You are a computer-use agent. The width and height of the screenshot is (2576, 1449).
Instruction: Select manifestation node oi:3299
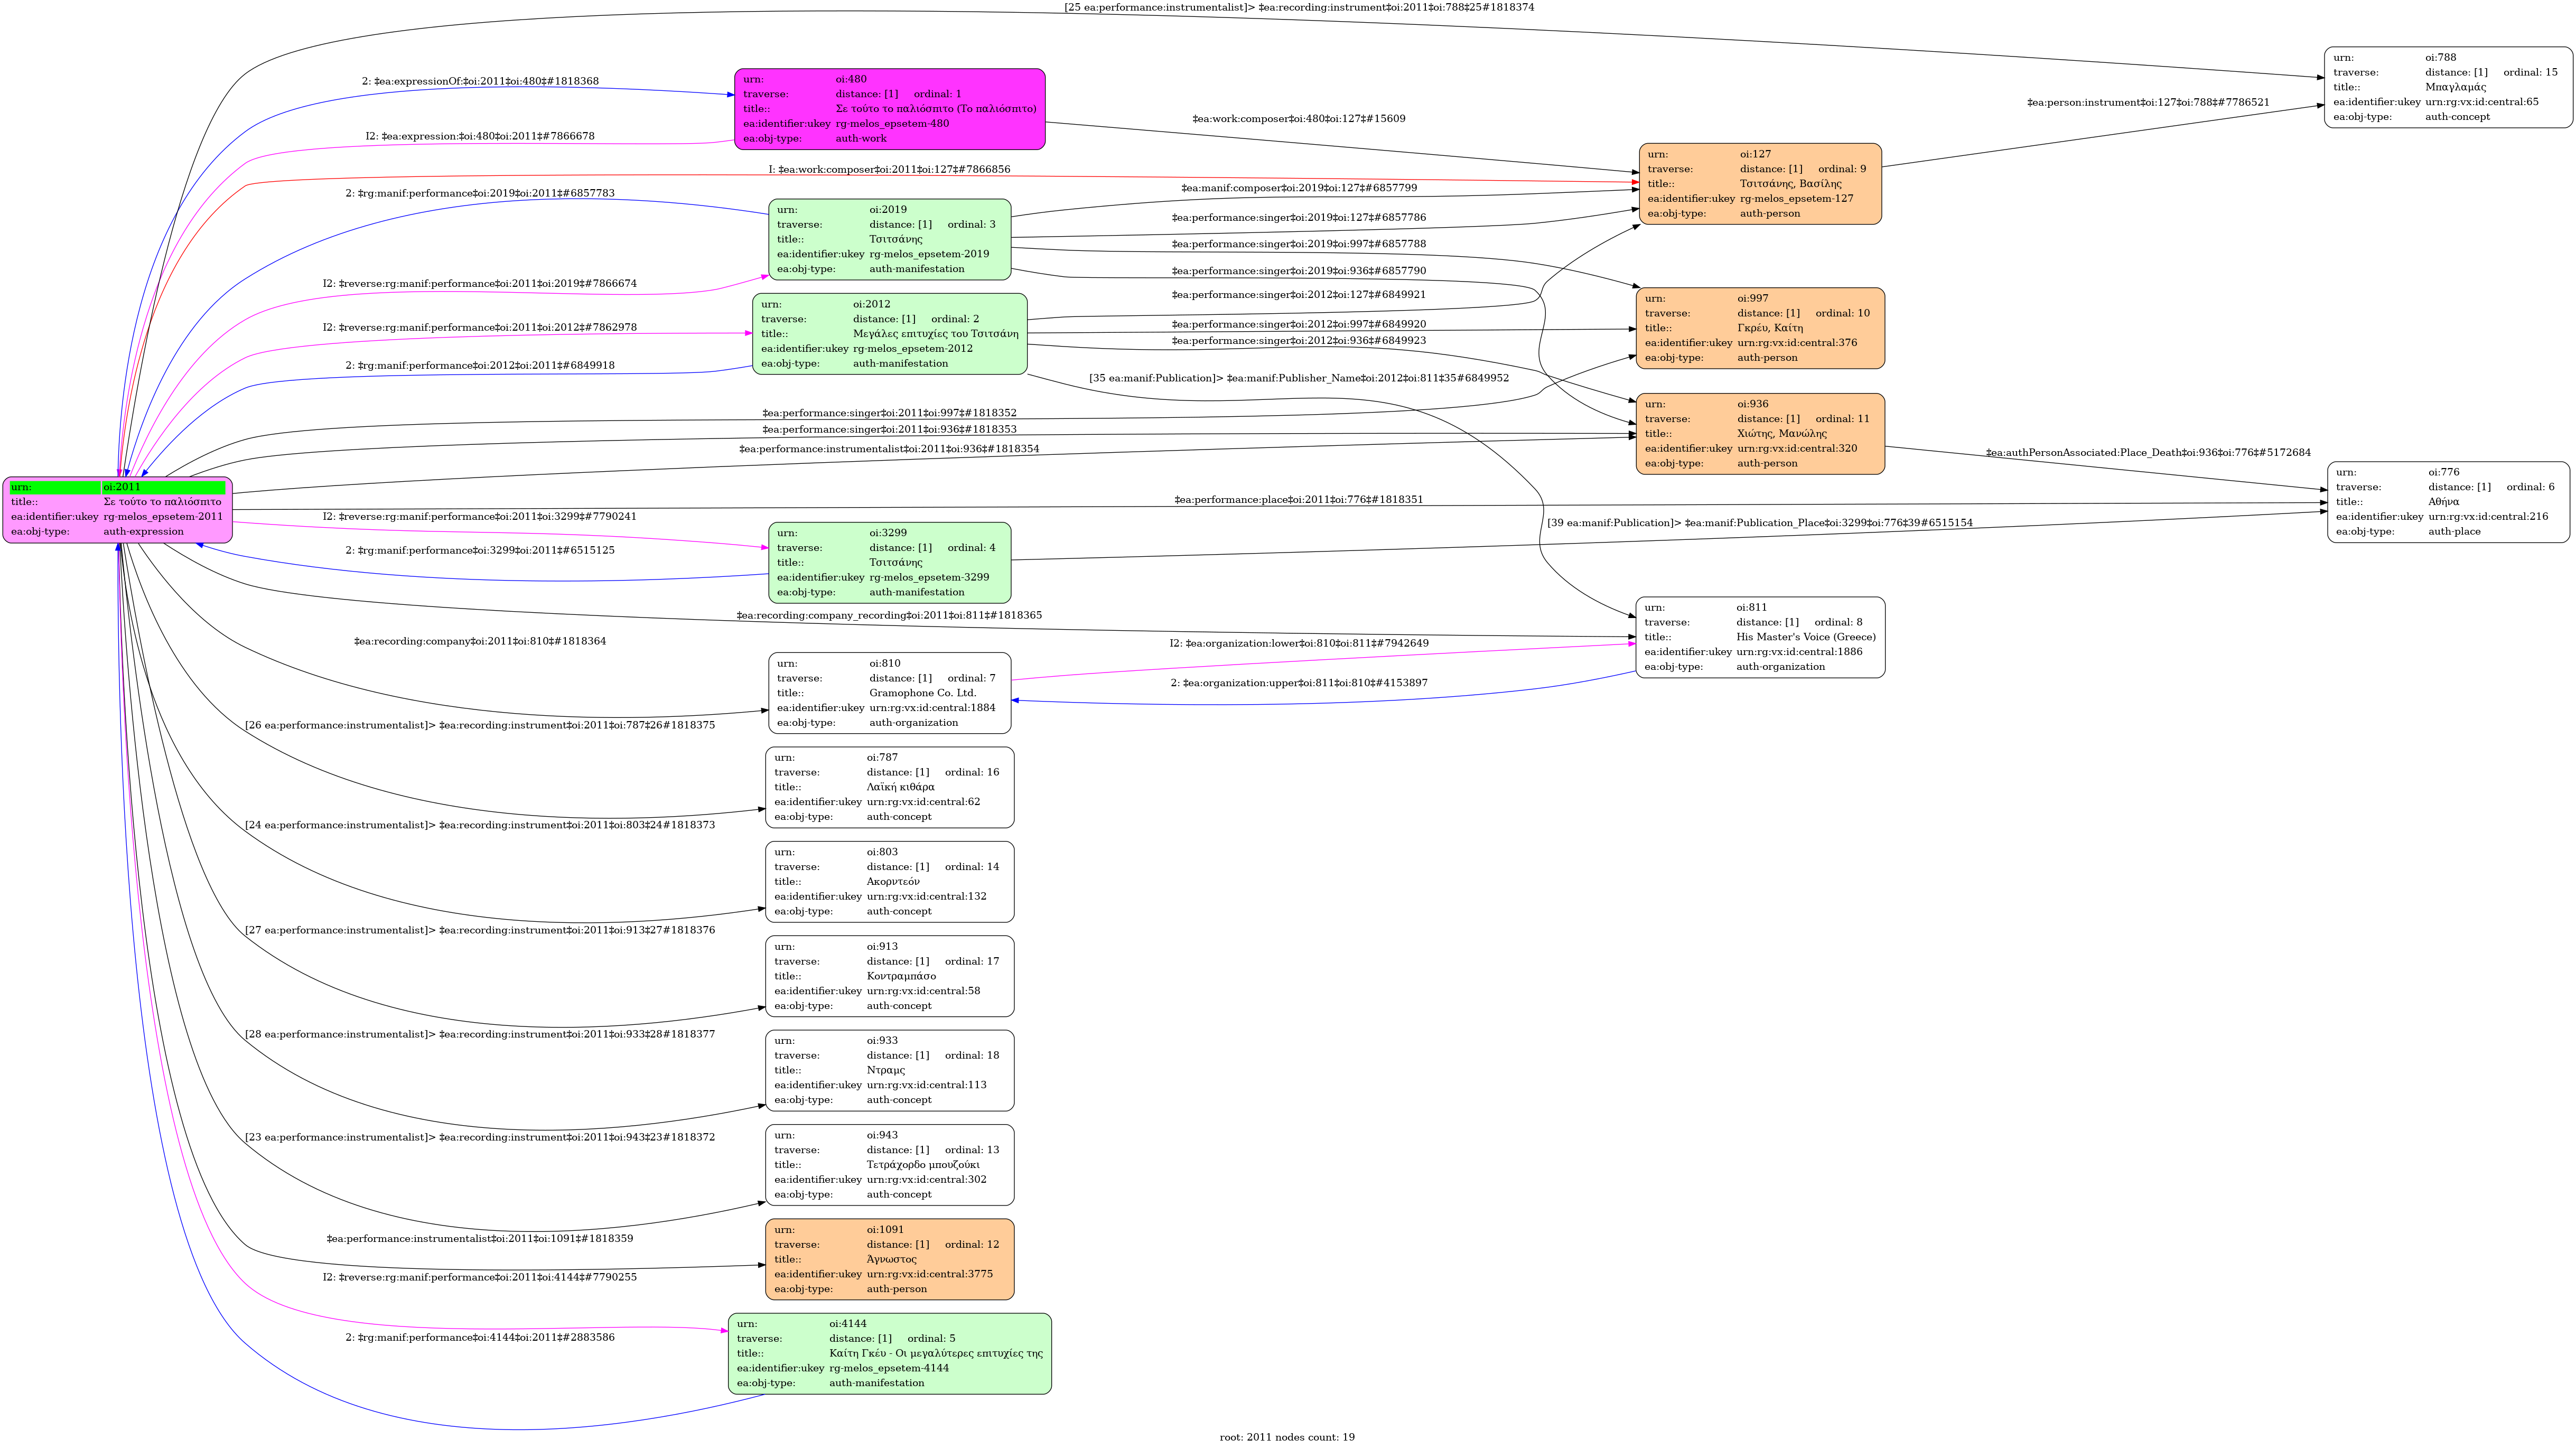[889, 563]
